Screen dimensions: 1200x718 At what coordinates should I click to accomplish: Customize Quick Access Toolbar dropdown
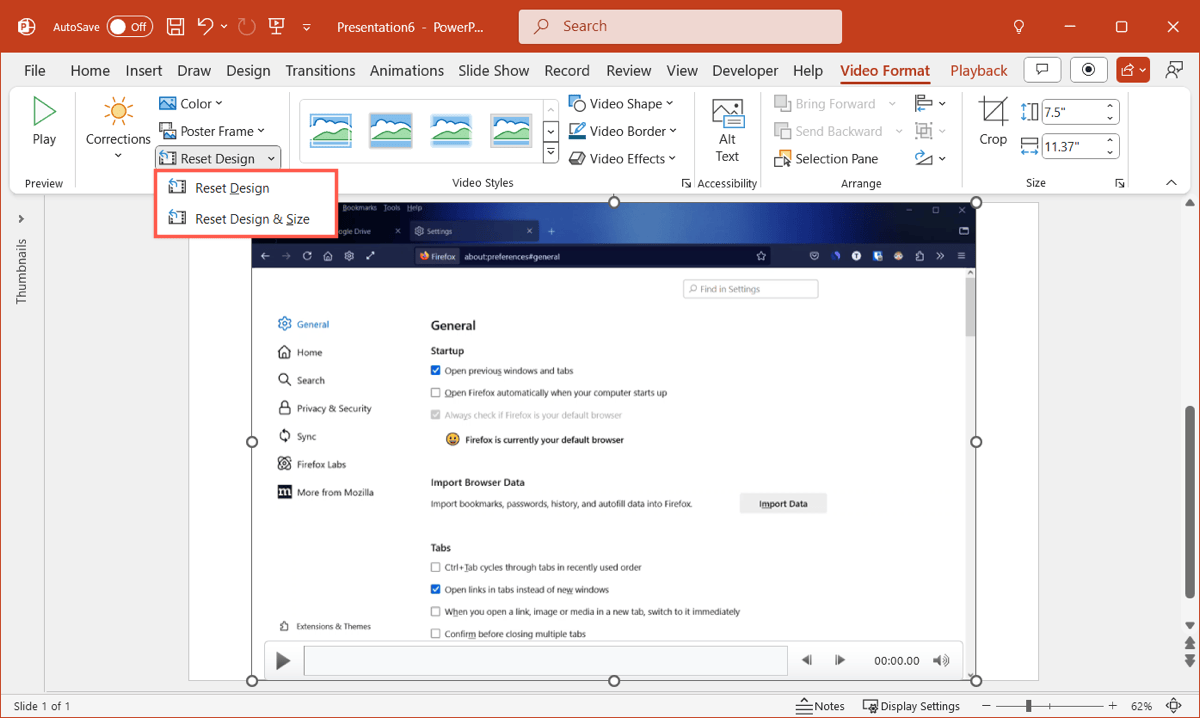pyautogui.click(x=306, y=27)
